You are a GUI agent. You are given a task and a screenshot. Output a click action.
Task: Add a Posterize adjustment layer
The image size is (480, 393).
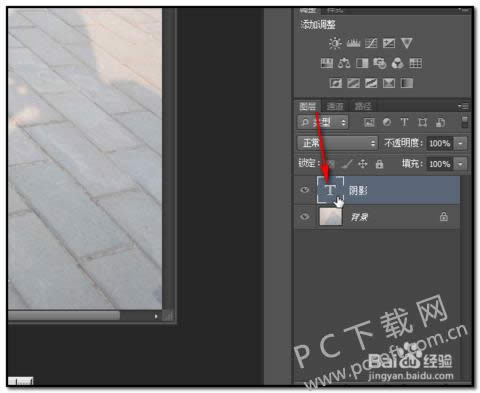[x=353, y=83]
